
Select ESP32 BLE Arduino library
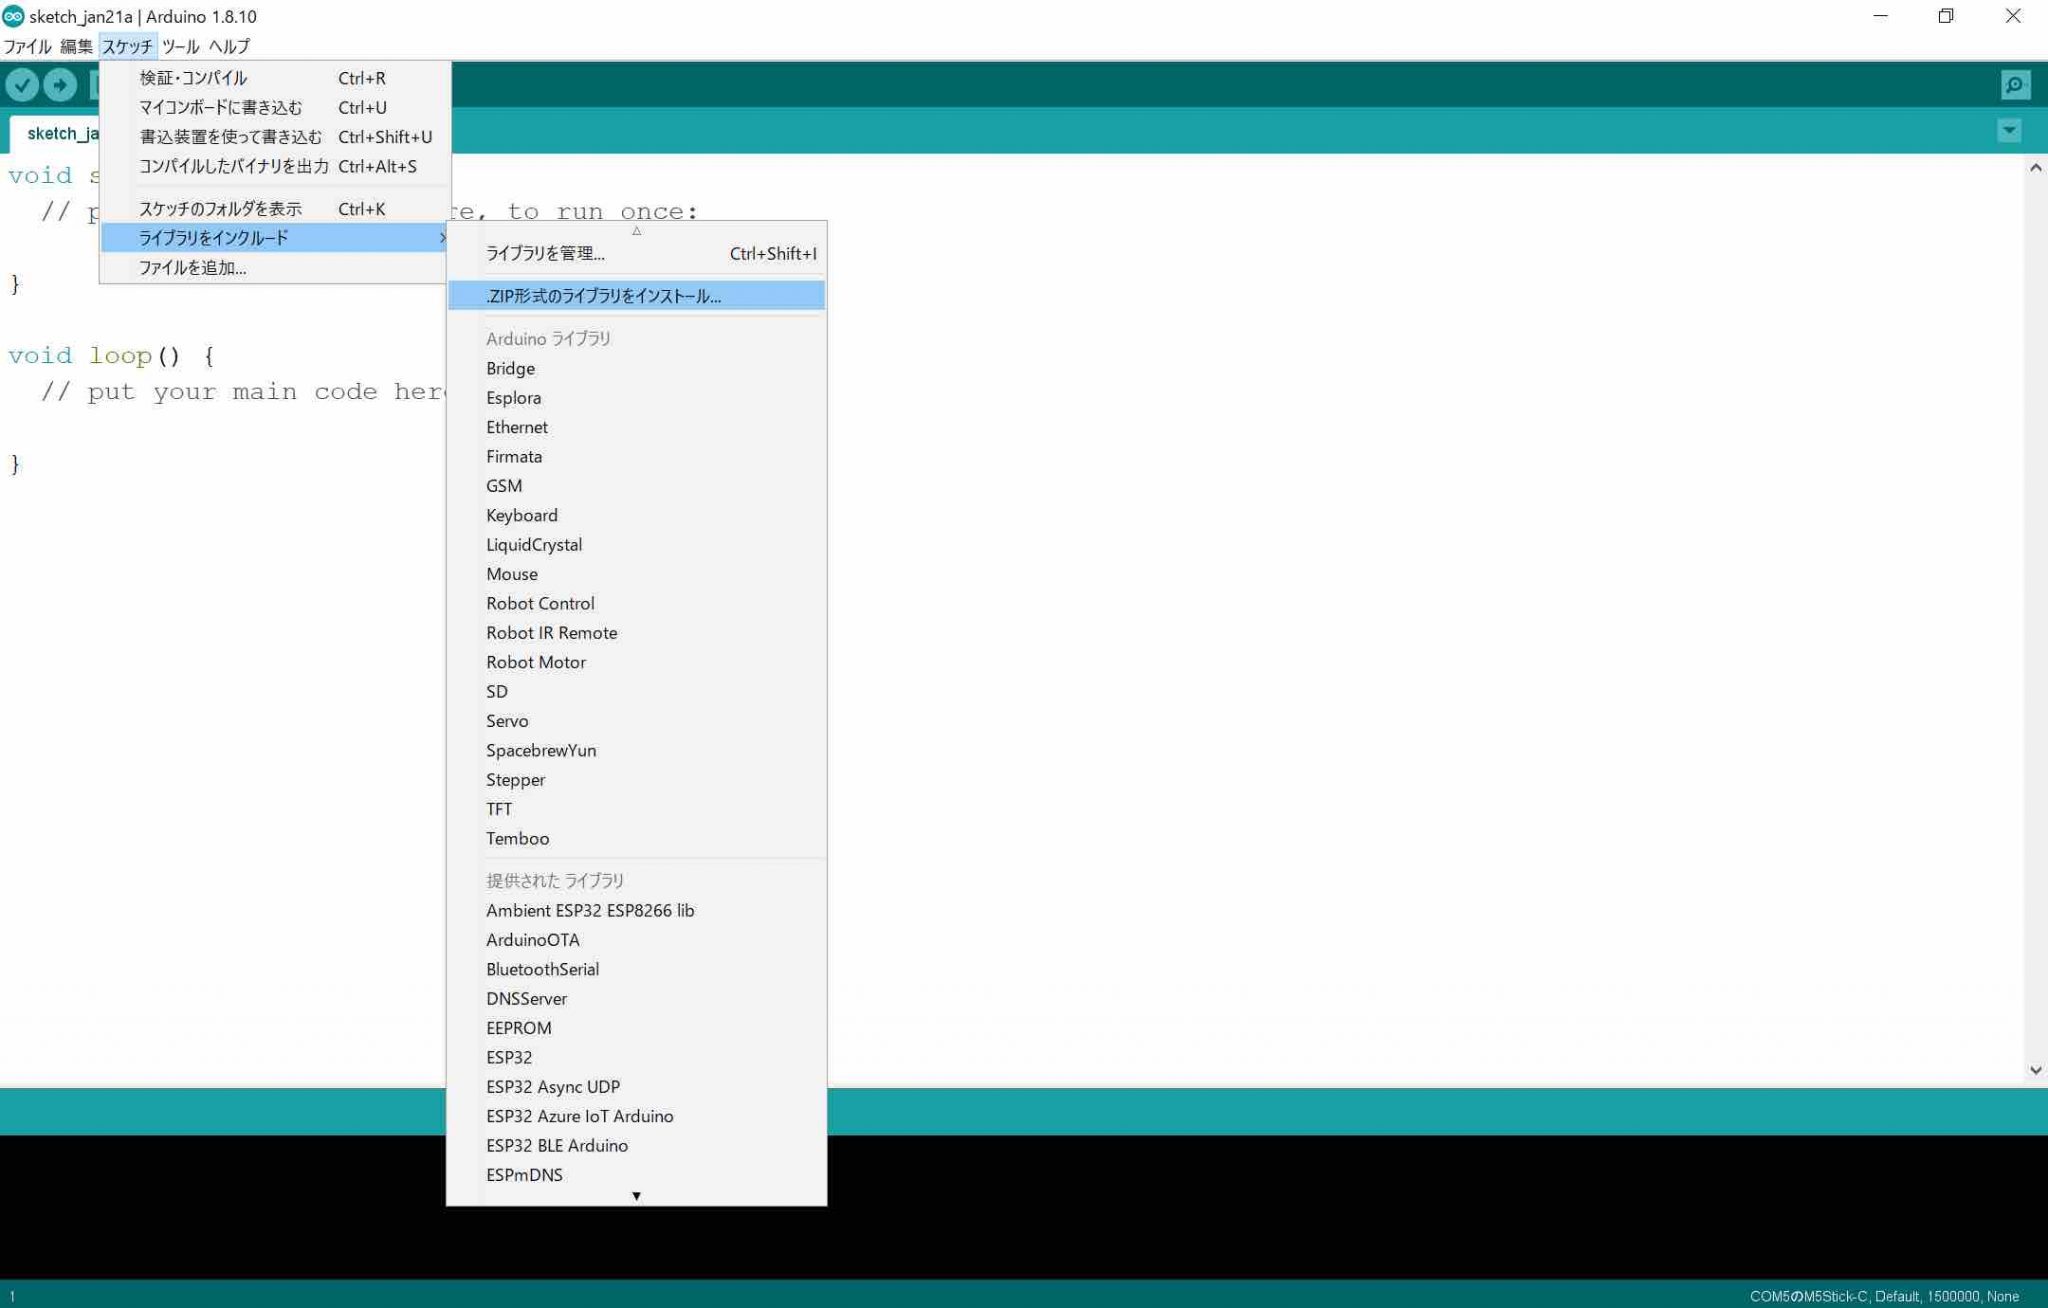pyautogui.click(x=556, y=1146)
